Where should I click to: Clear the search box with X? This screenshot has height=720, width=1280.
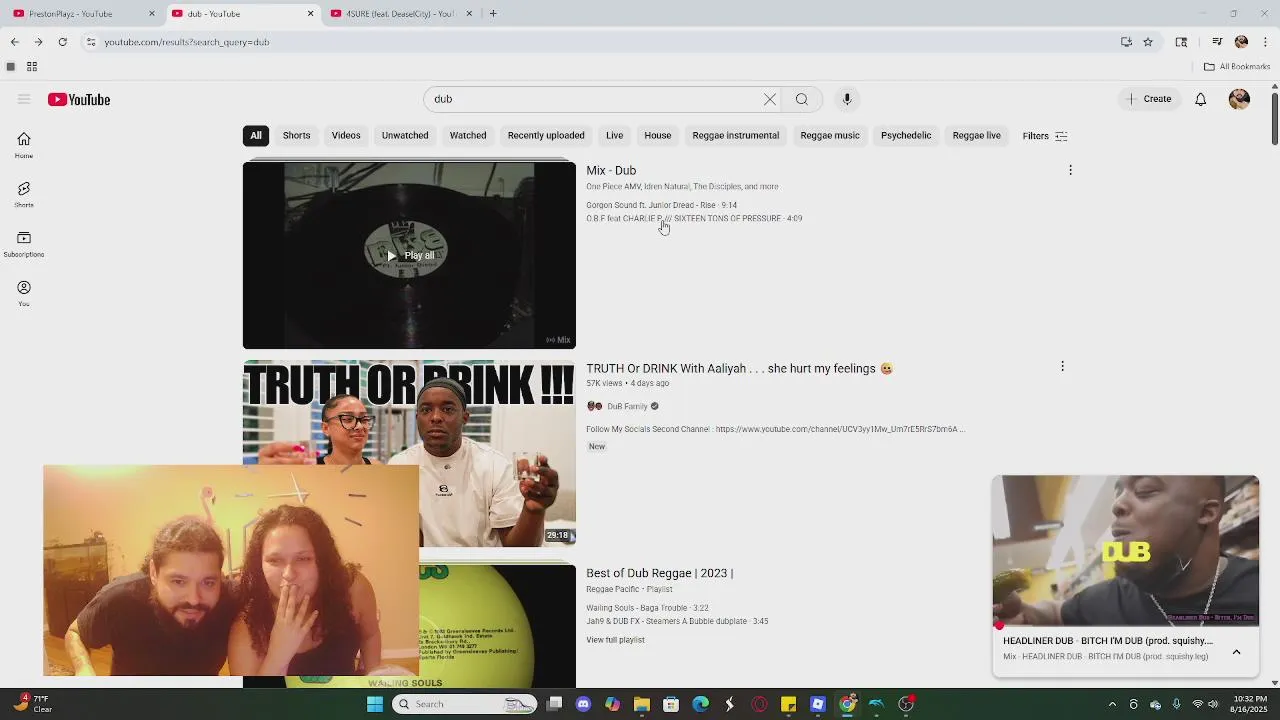770,99
